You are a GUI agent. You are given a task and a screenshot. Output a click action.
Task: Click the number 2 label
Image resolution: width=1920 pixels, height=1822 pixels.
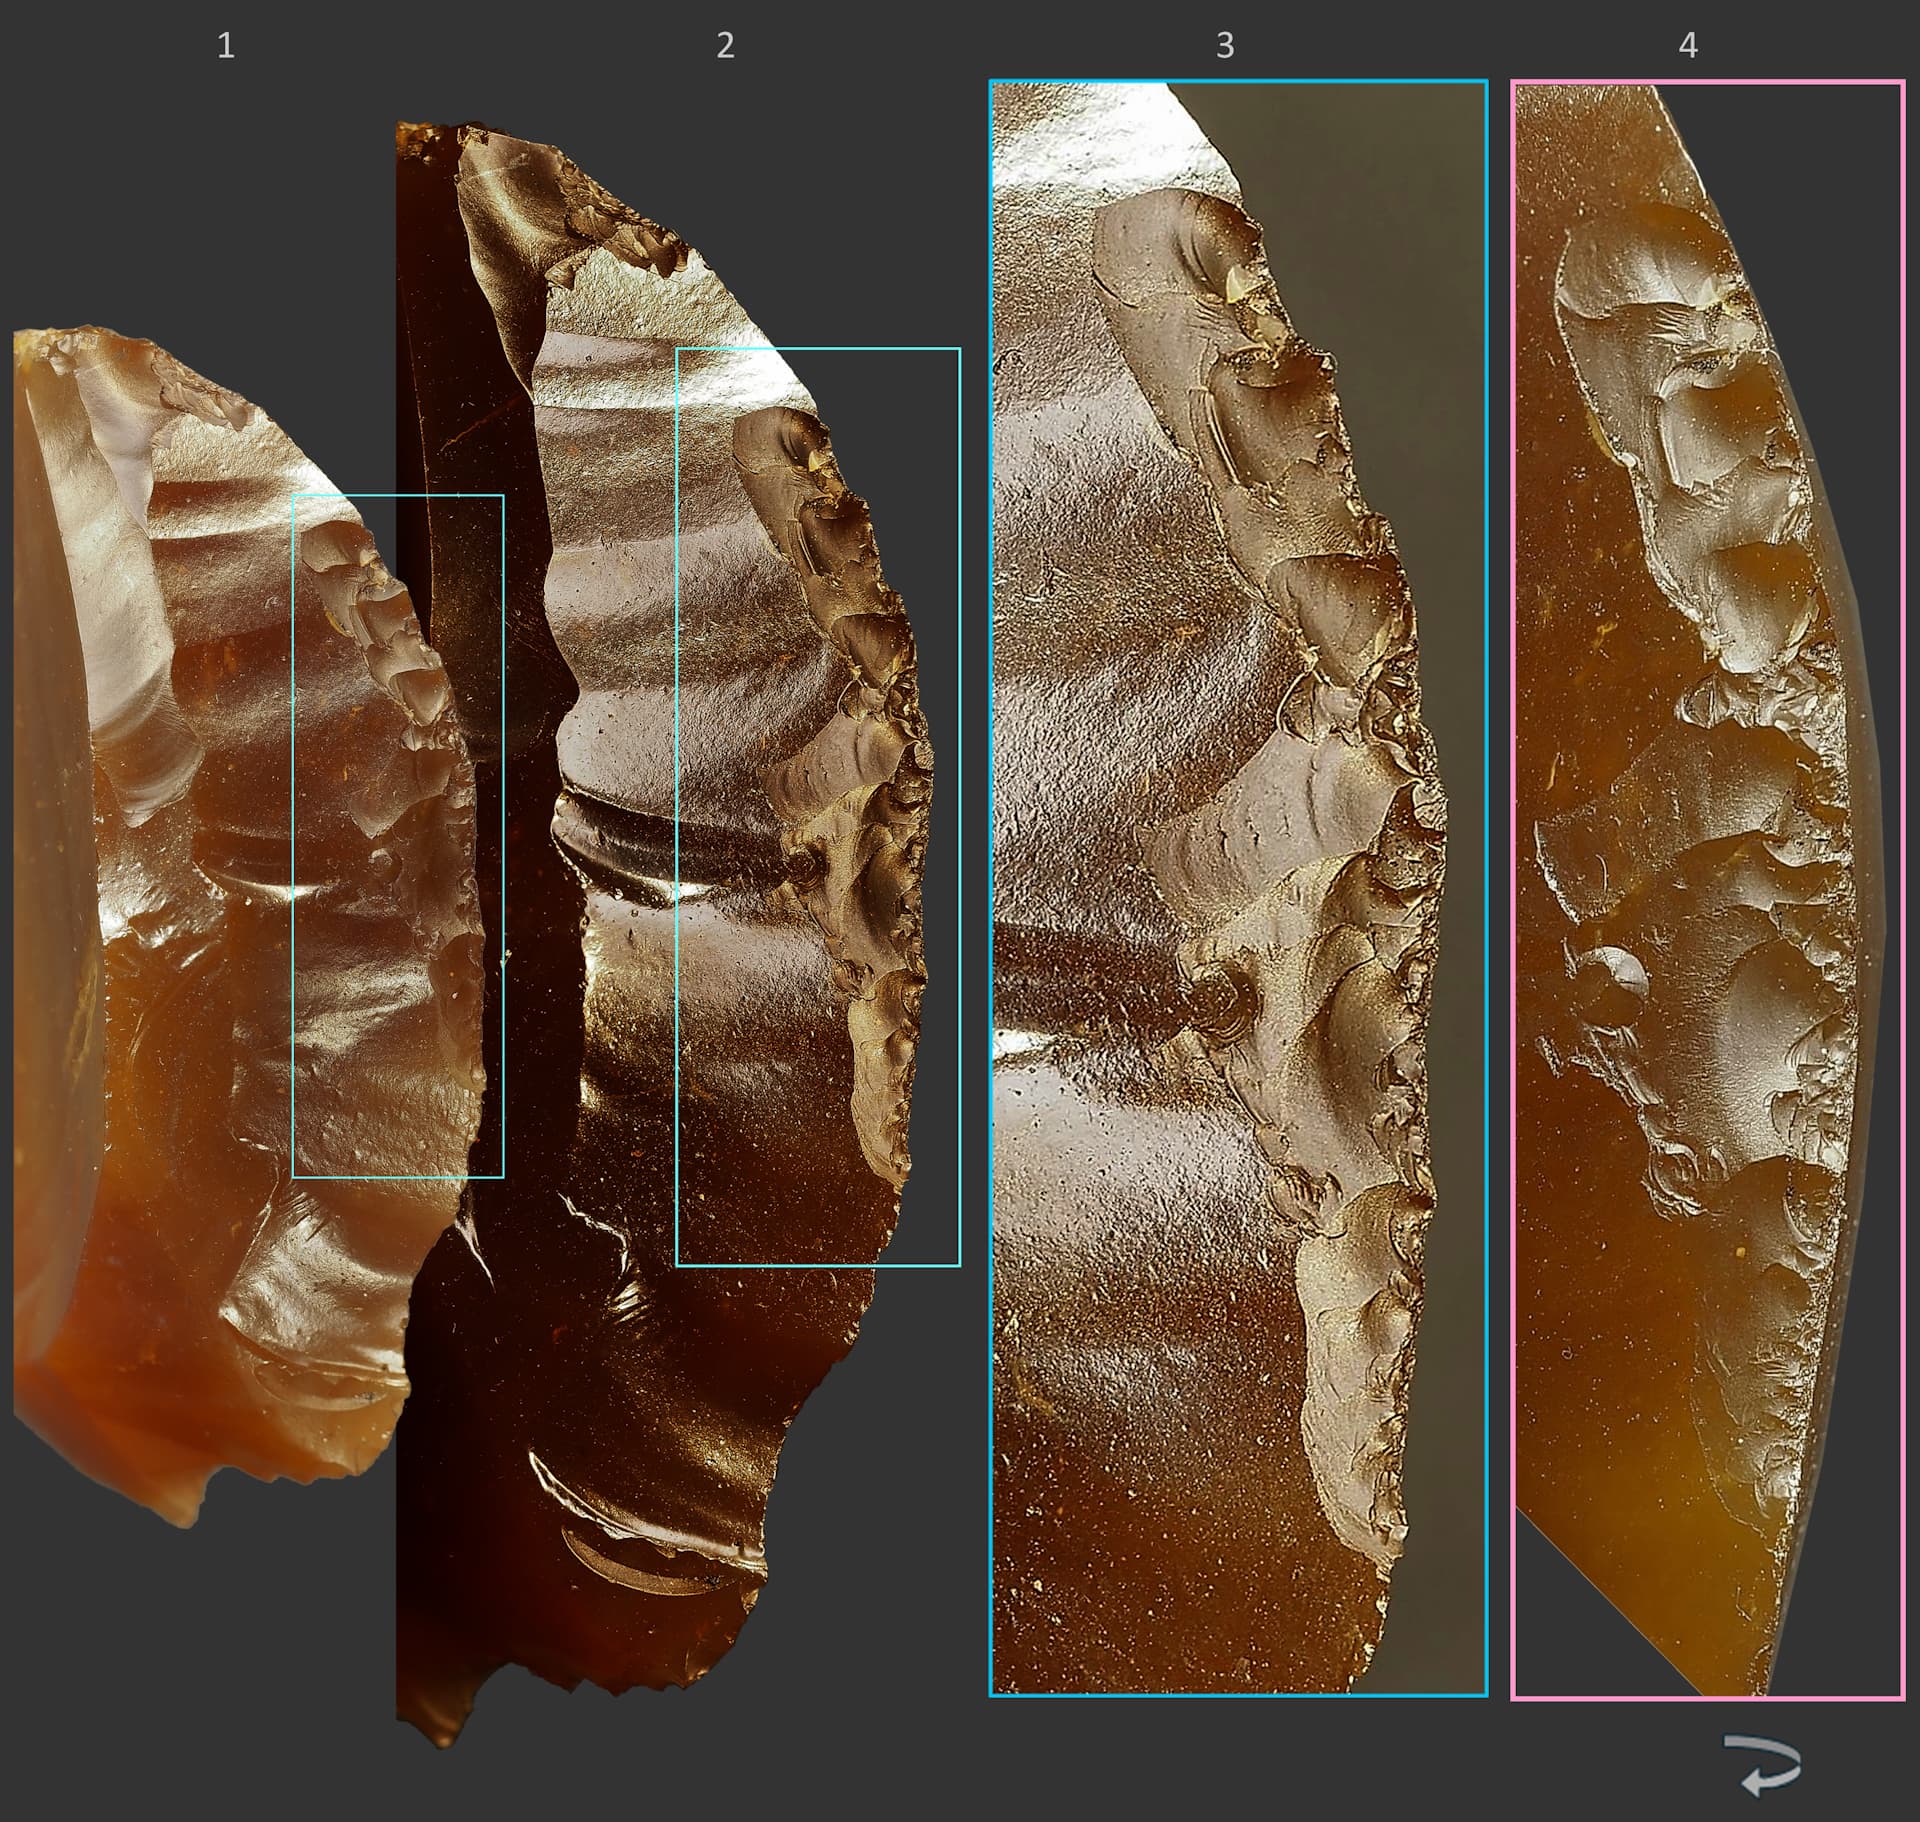[x=726, y=45]
